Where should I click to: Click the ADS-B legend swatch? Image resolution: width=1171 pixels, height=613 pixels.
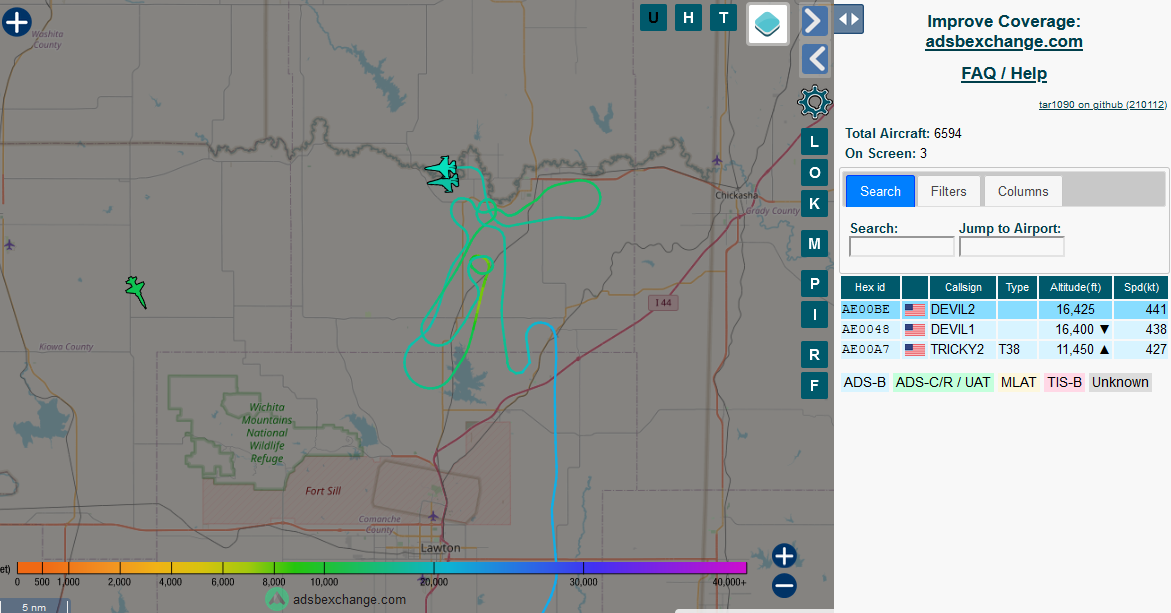(865, 382)
